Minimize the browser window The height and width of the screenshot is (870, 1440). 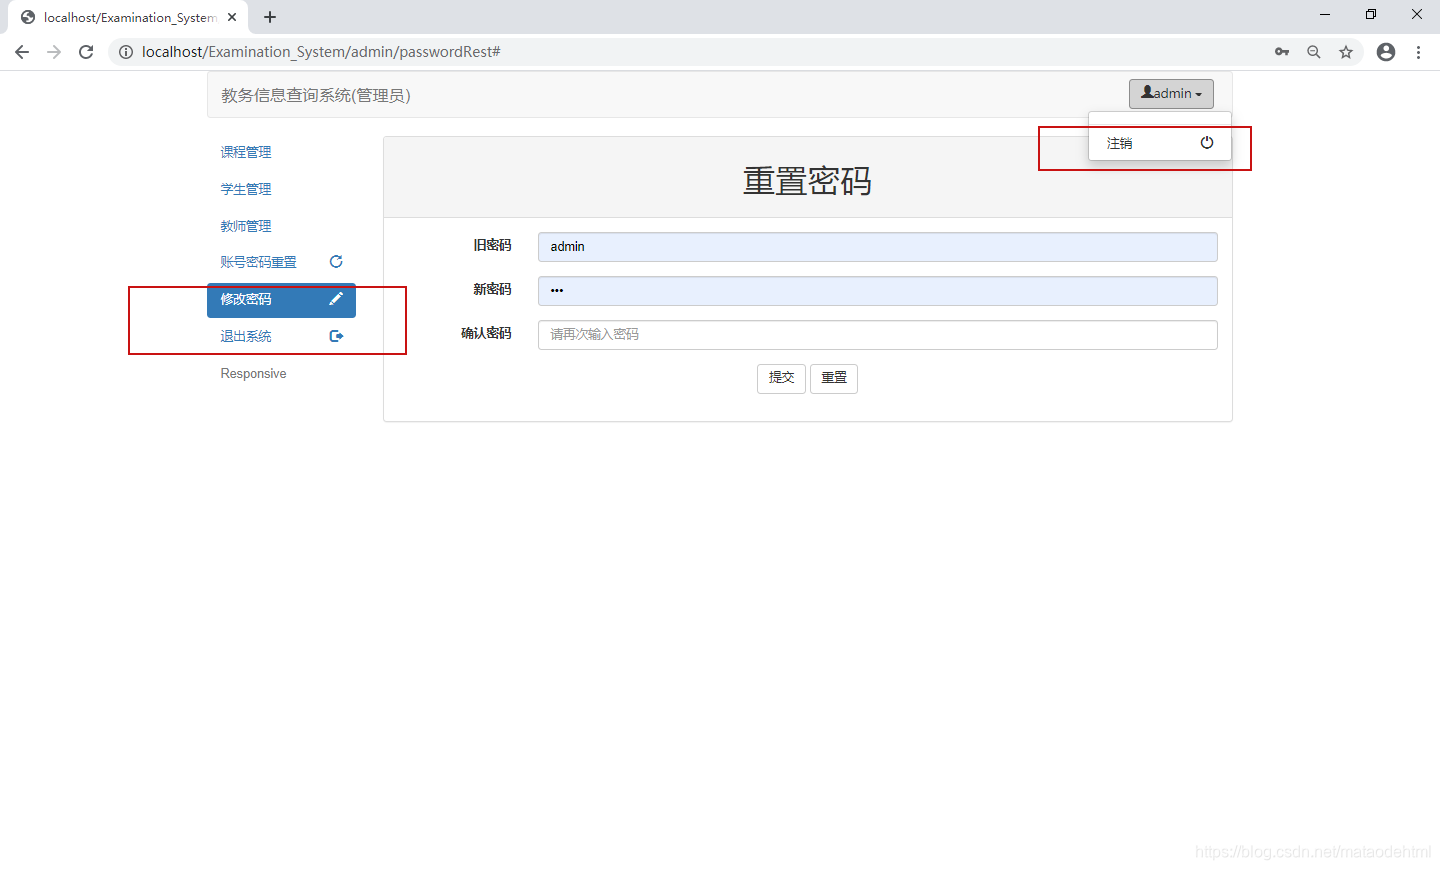(x=1325, y=15)
